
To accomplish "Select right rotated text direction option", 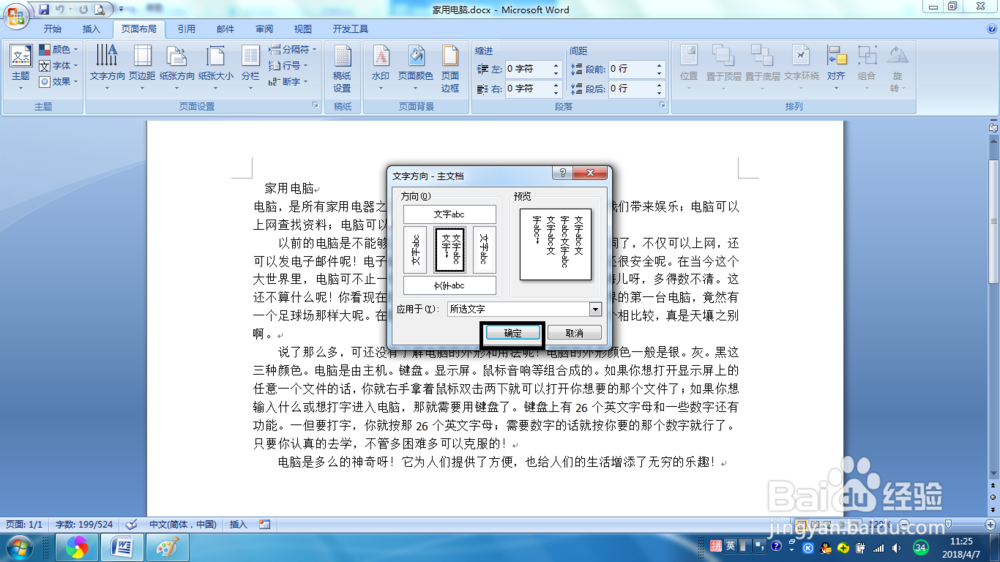I will coord(484,249).
